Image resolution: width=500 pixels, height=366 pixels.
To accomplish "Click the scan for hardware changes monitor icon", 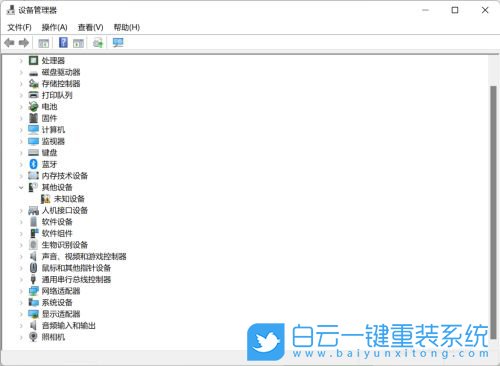I will coord(118,43).
